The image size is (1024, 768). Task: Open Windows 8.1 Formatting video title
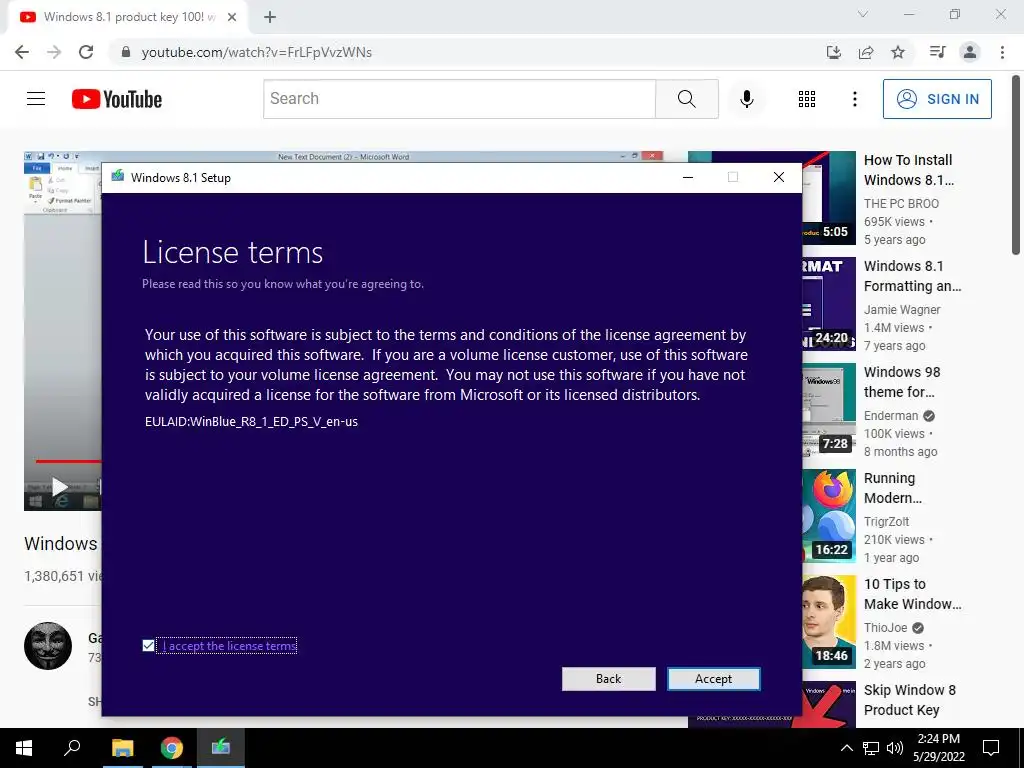coord(912,276)
